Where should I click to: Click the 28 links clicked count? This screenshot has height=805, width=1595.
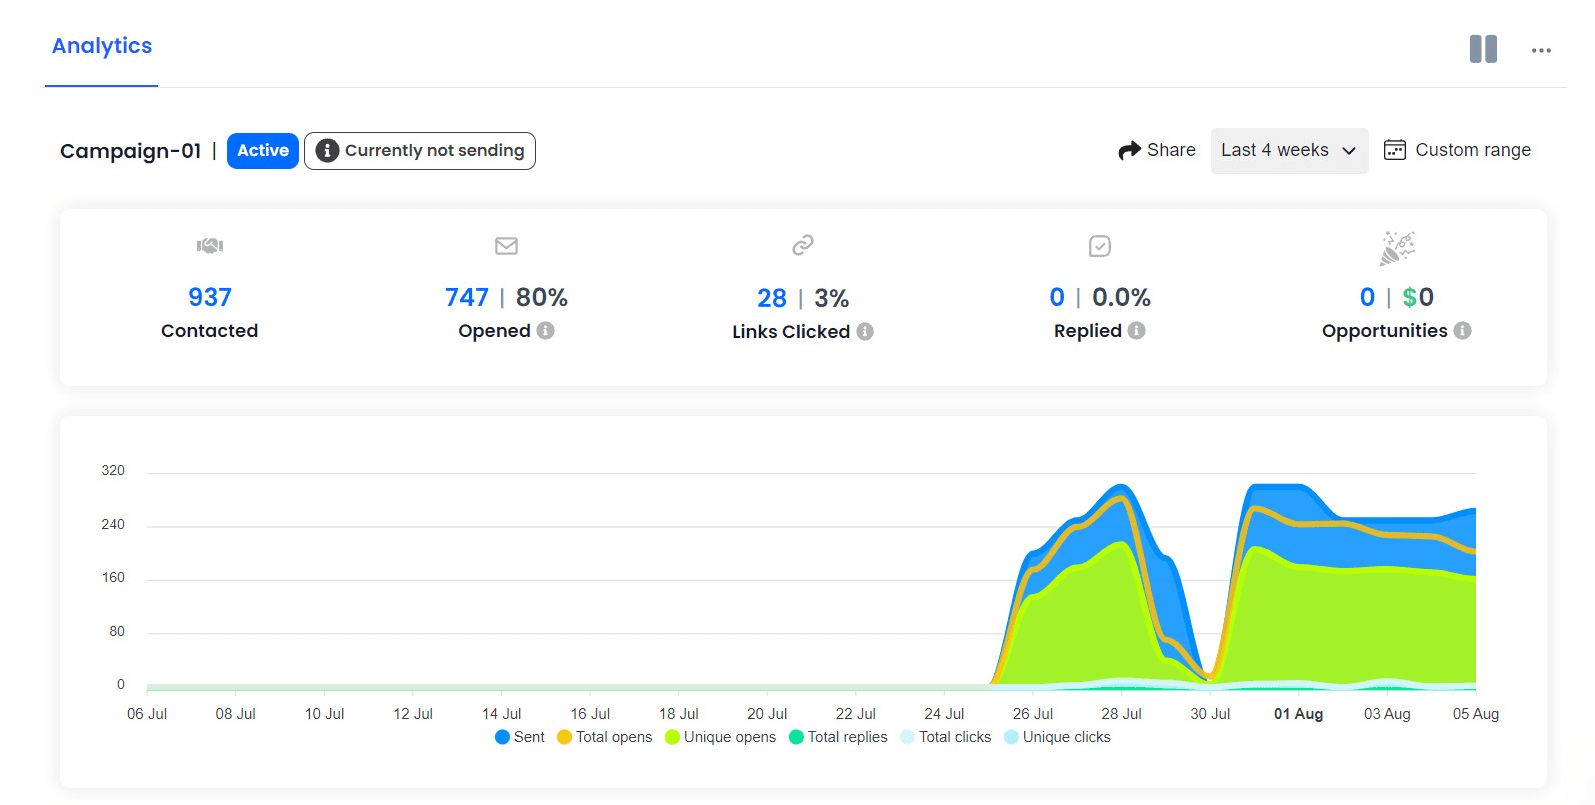click(772, 298)
